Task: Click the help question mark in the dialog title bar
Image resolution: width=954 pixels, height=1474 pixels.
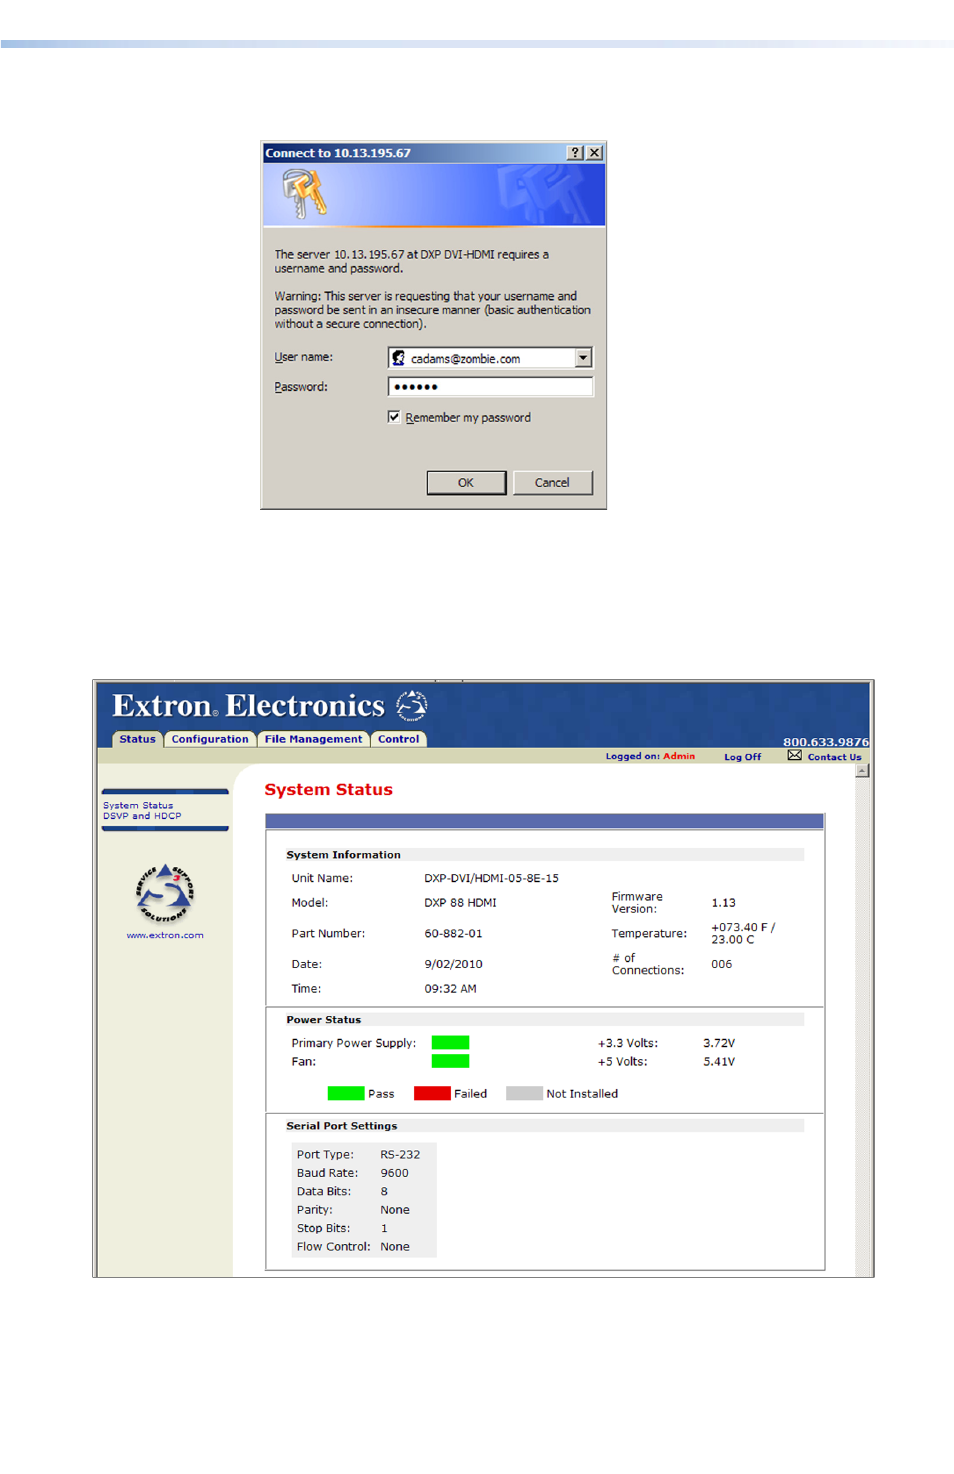Action: tap(575, 153)
